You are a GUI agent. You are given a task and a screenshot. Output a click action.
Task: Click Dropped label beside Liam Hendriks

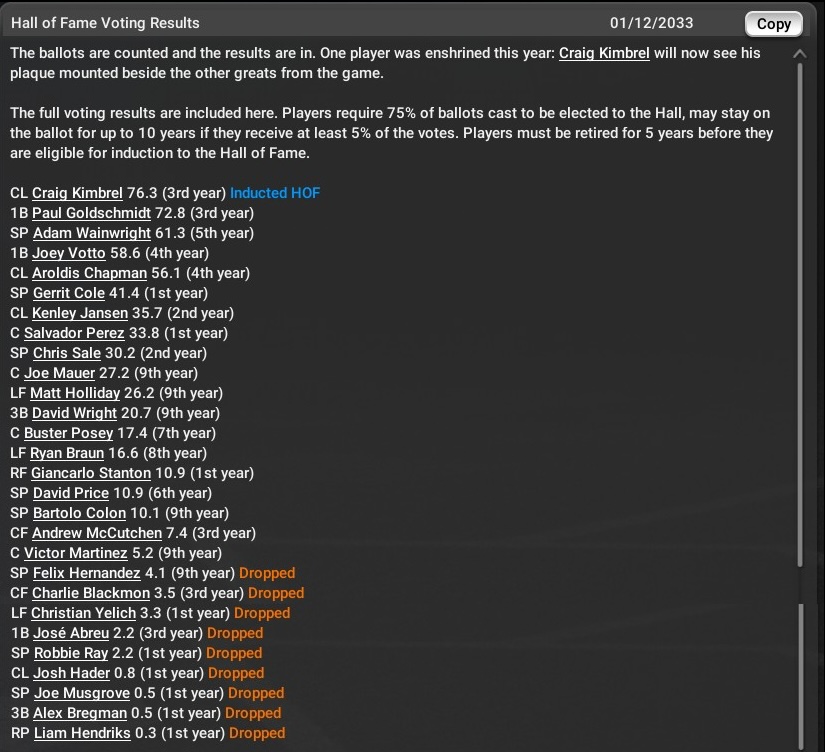(257, 733)
